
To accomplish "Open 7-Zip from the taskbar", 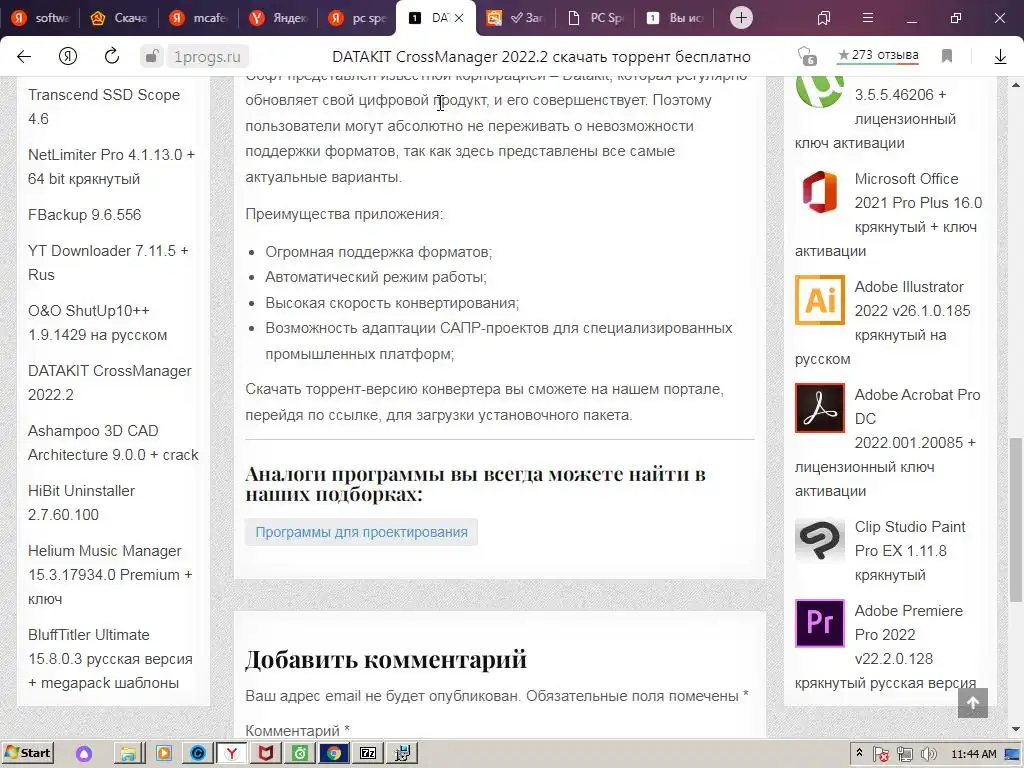I will click(368, 754).
